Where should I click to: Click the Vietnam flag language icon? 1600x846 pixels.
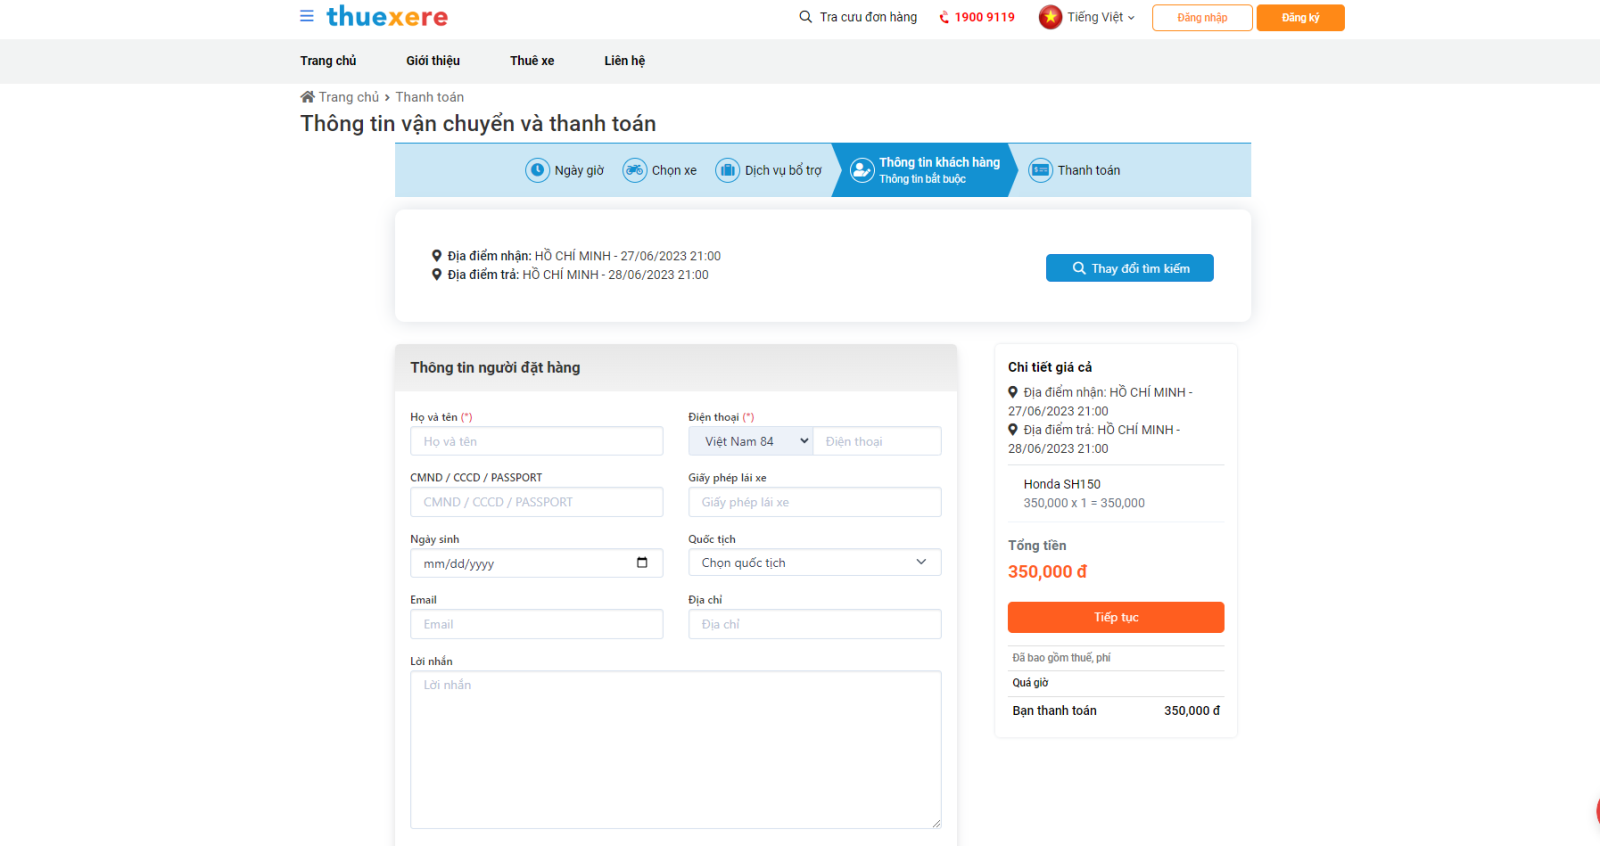tap(1050, 17)
